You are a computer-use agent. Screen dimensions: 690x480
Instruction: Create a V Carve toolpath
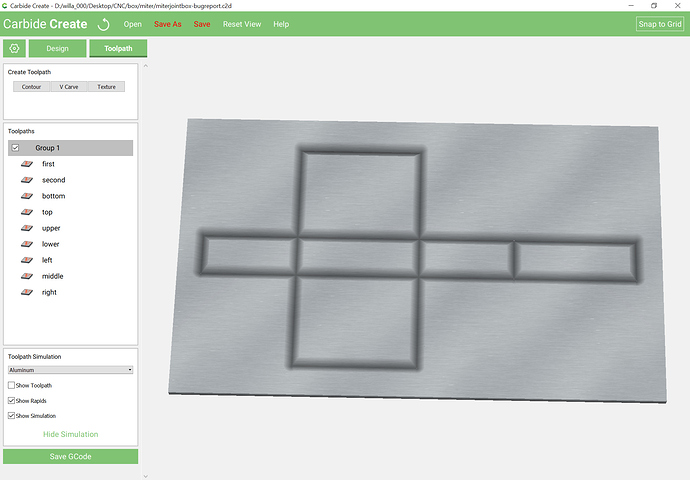pyautogui.click(x=69, y=87)
